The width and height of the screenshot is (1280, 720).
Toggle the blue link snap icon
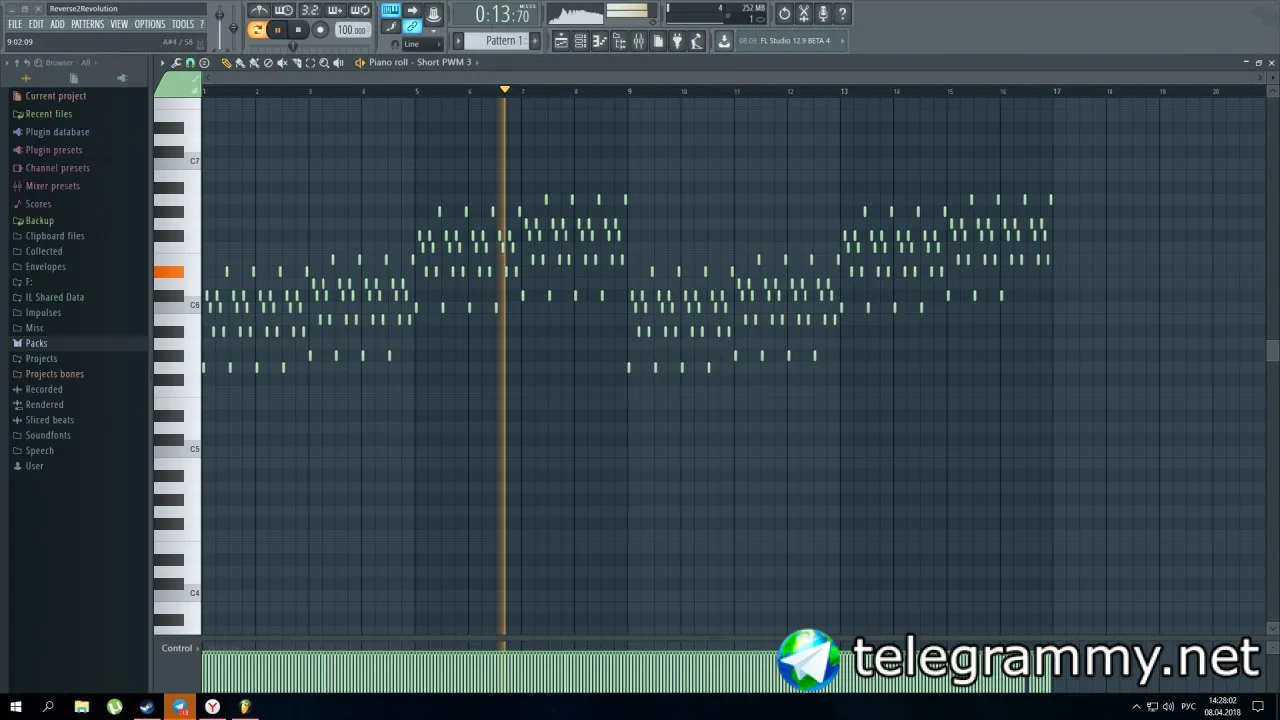[412, 27]
